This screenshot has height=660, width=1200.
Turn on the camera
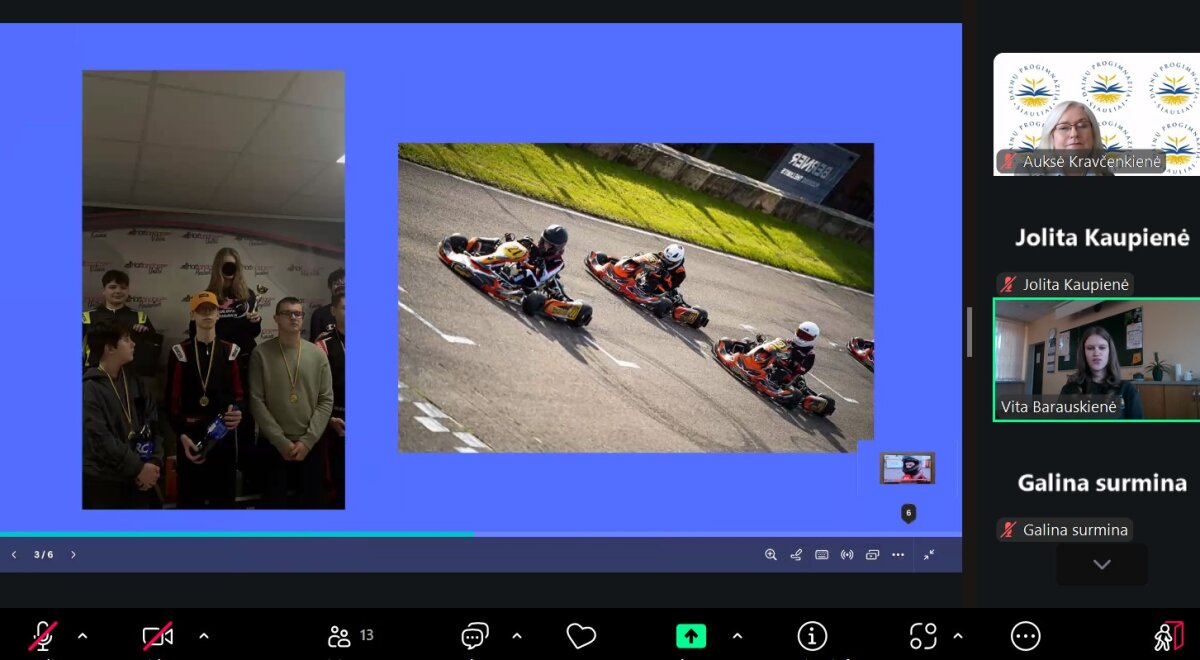(x=157, y=636)
